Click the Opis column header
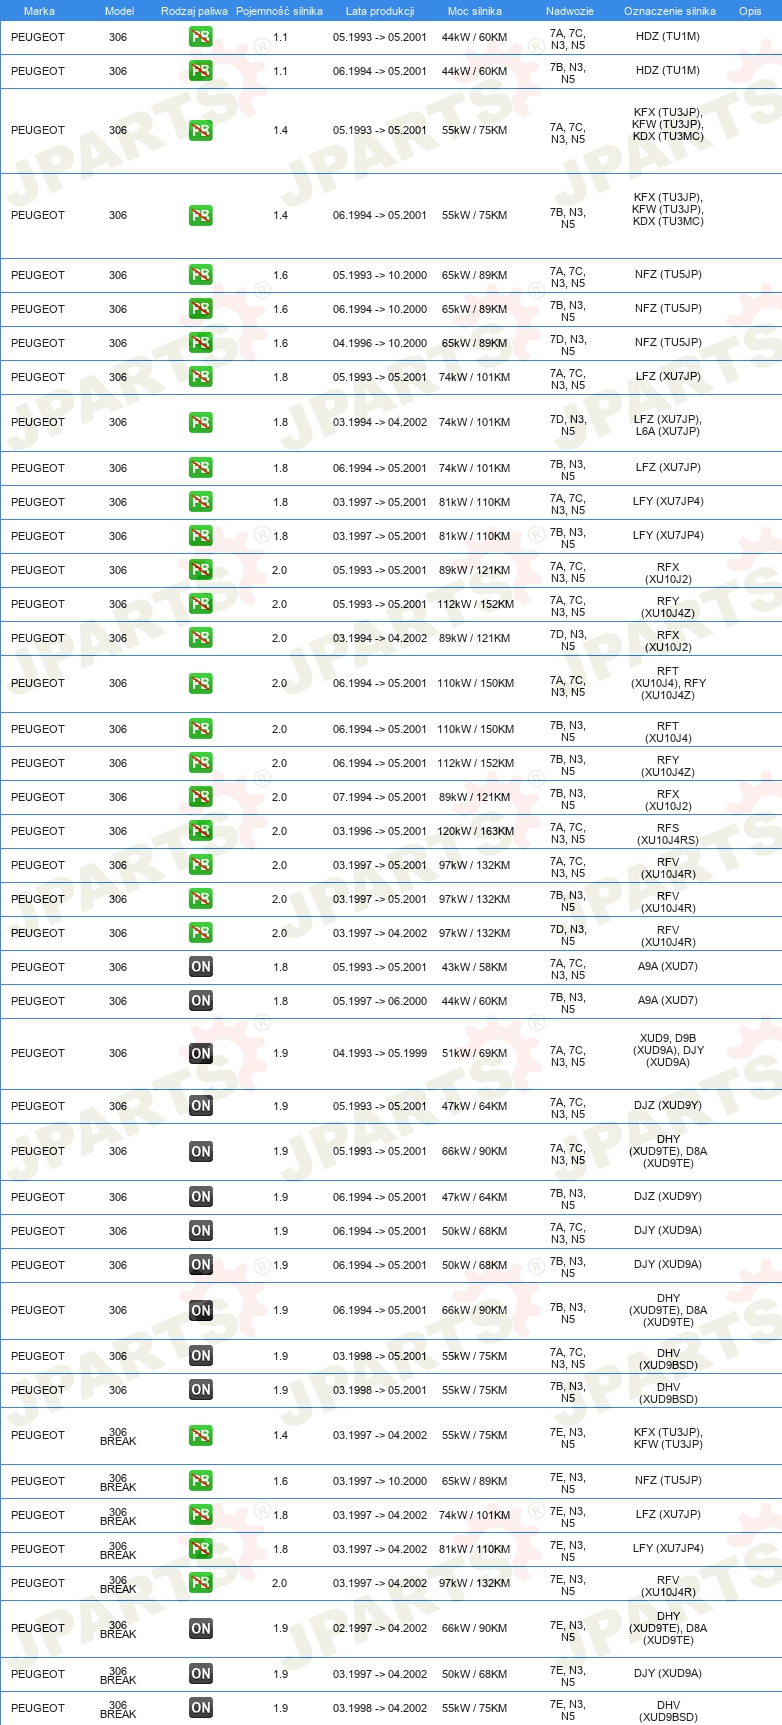This screenshot has width=782, height=1725. pos(750,11)
